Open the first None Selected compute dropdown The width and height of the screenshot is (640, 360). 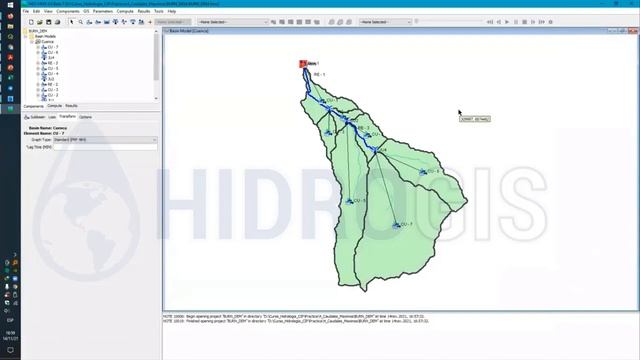pyautogui.click(x=233, y=22)
